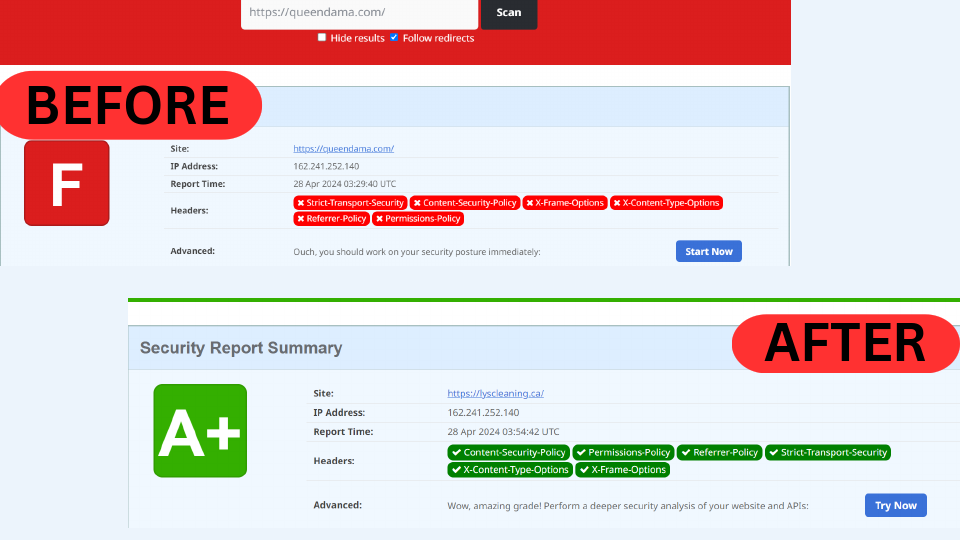Click the red Strict-Transport-Security header tag

[350, 203]
